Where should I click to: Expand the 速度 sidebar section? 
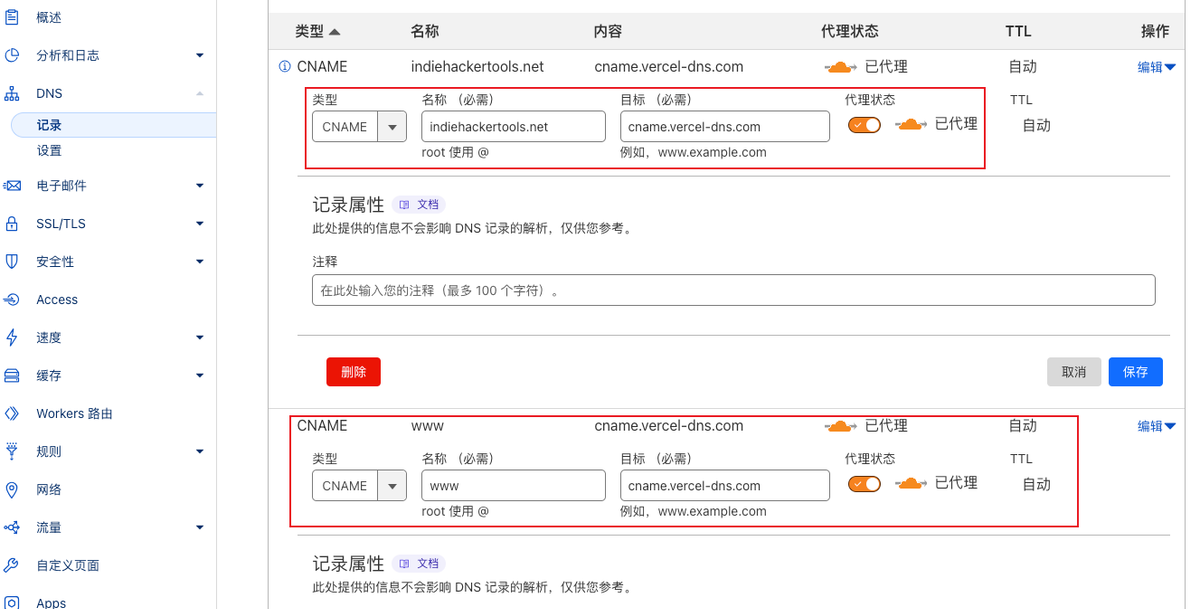pos(200,337)
